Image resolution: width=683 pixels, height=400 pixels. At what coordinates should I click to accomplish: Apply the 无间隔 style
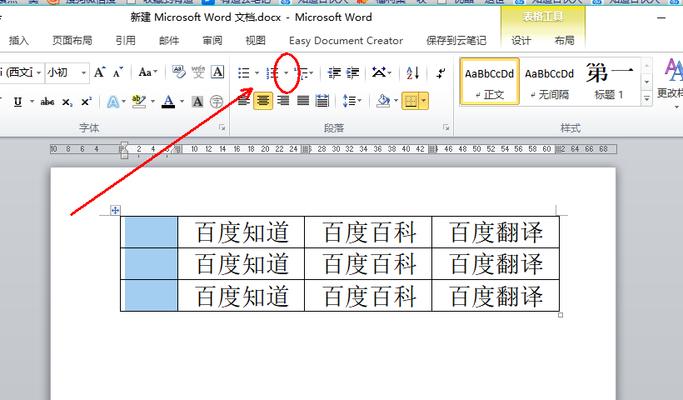[x=549, y=81]
